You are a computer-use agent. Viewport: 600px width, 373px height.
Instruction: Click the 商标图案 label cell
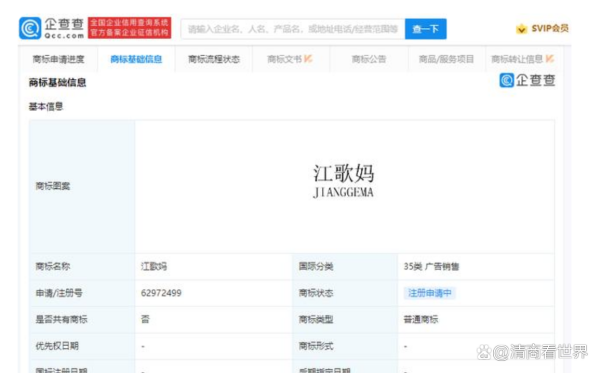(82, 186)
